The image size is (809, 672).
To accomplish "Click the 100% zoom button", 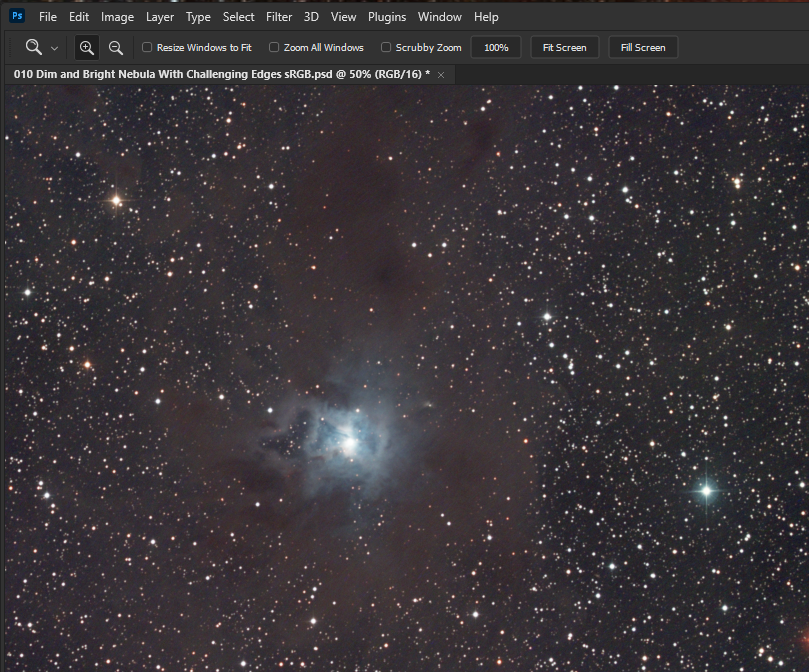I will [495, 46].
